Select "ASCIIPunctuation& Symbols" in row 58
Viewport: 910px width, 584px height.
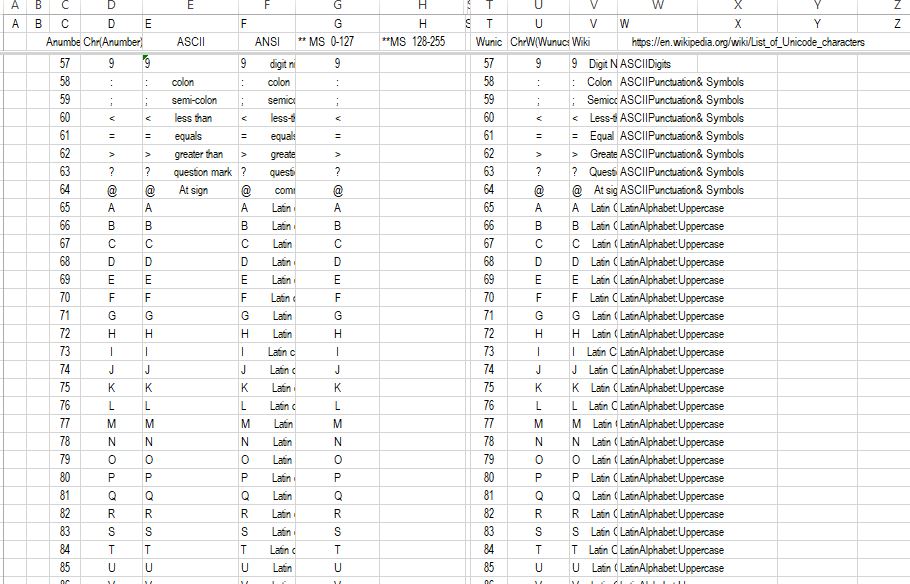click(x=681, y=82)
